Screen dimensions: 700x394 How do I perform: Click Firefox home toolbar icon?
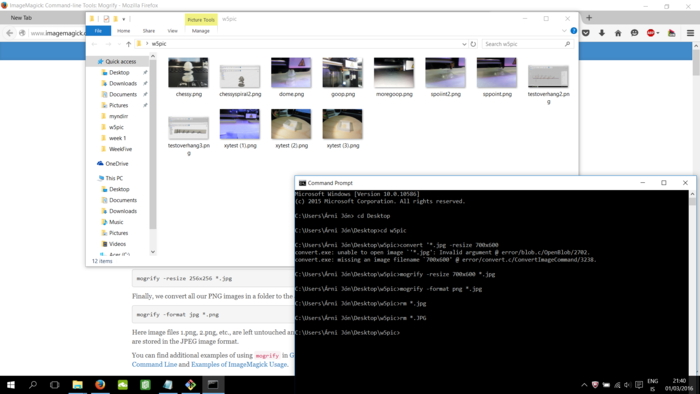click(x=618, y=33)
